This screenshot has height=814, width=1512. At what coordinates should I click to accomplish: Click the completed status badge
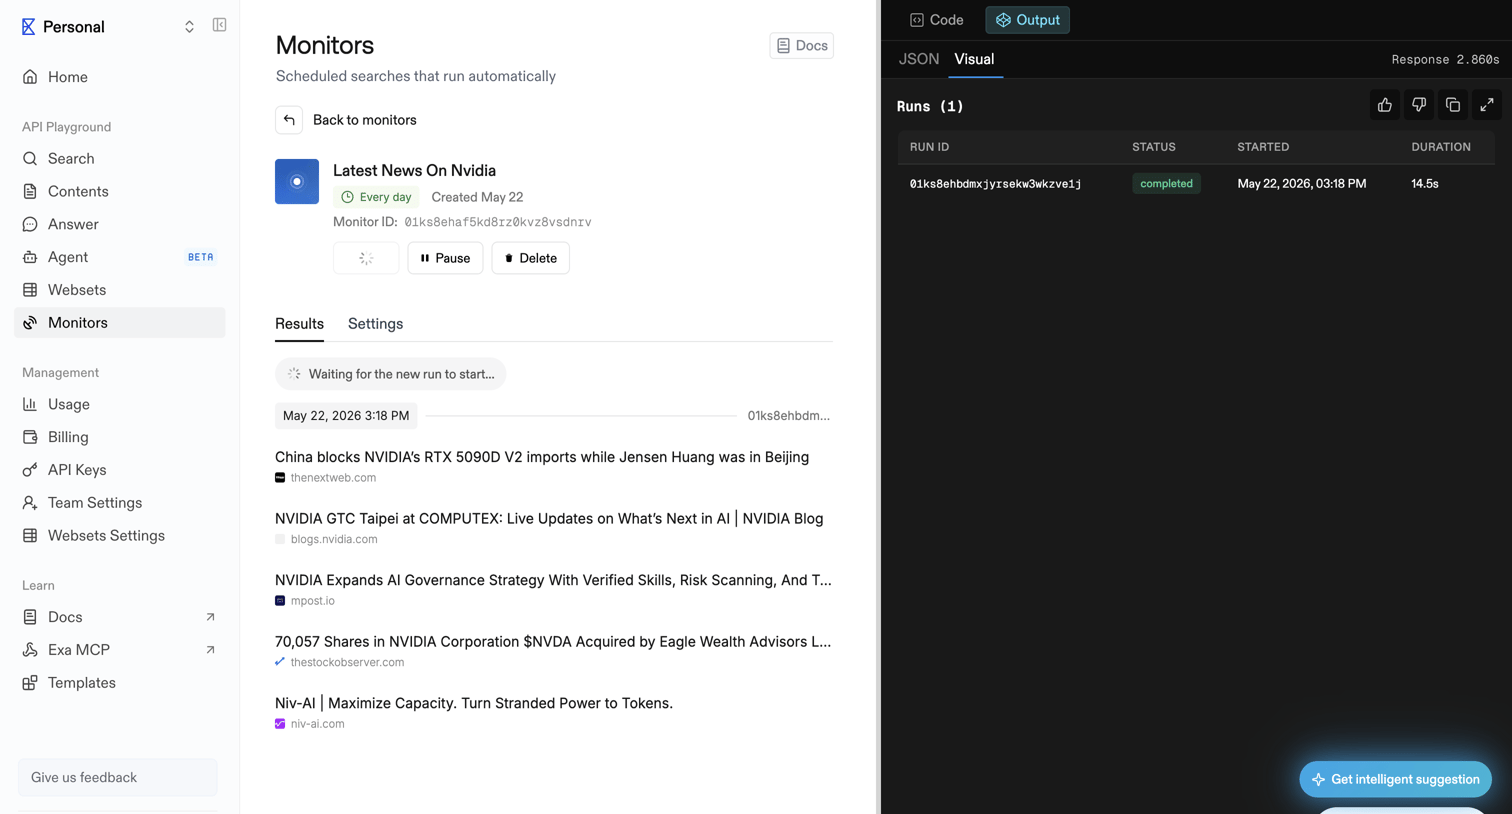[1166, 184]
